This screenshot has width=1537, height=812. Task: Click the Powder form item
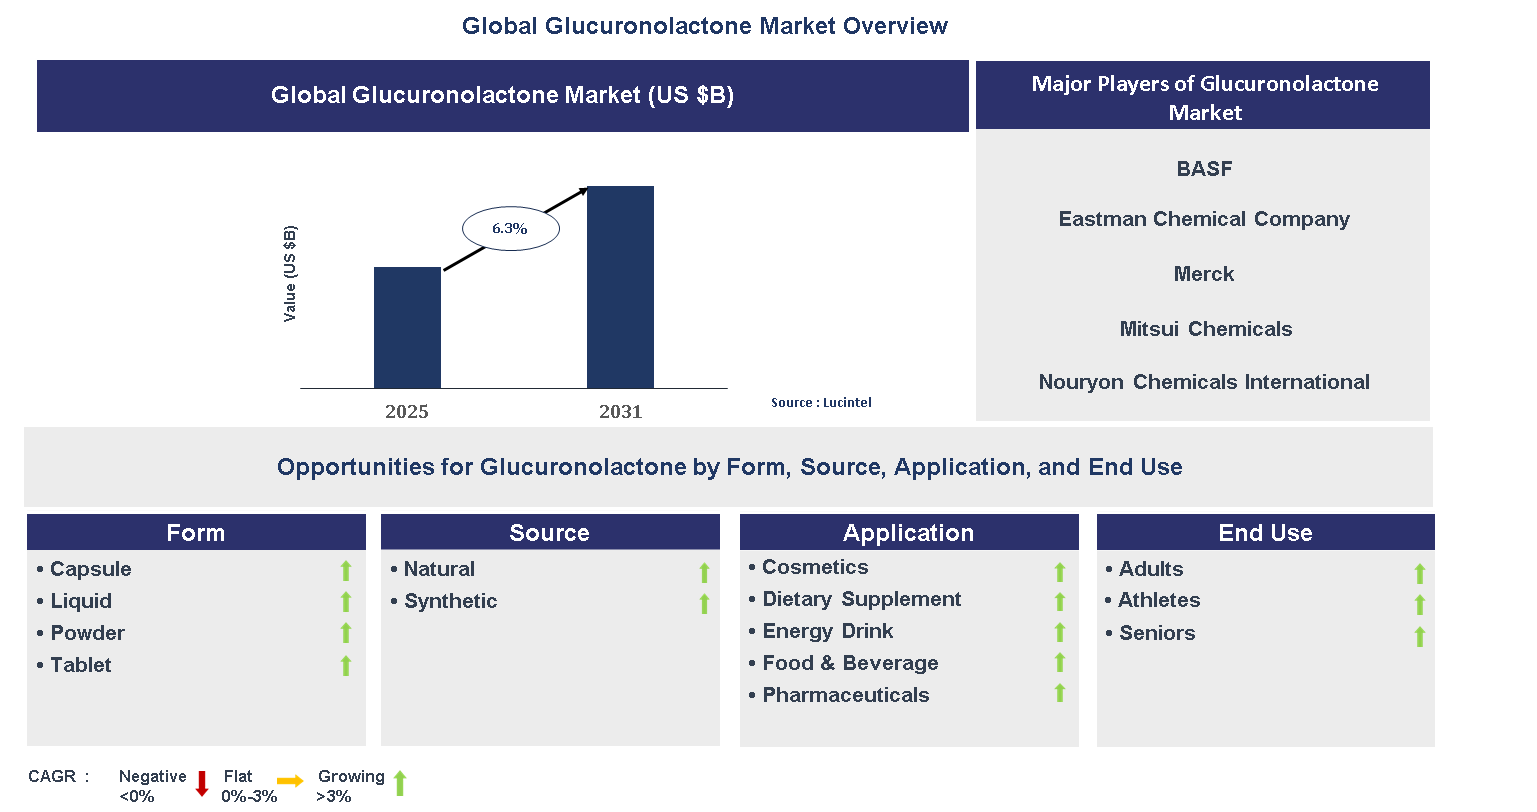88,633
